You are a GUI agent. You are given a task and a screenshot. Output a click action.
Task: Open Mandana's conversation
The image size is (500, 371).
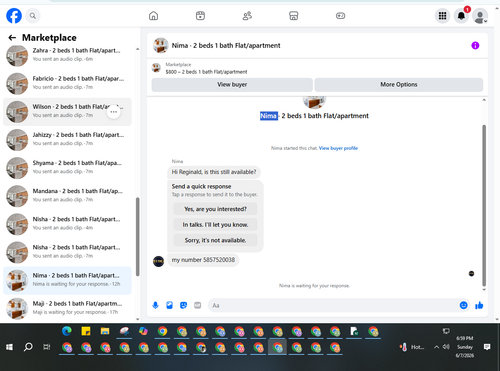click(x=67, y=196)
